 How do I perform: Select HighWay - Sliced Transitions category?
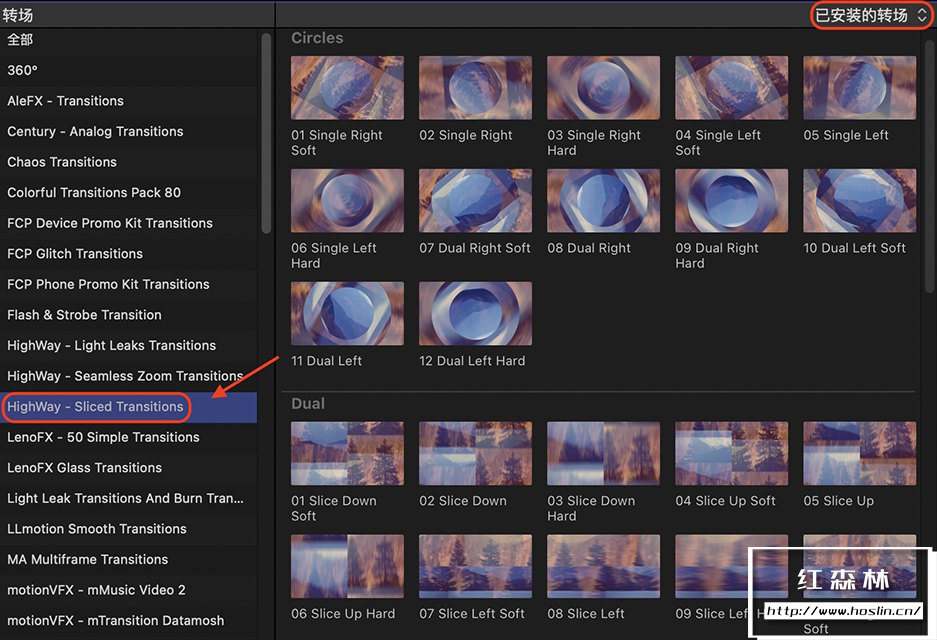[x=128, y=406]
